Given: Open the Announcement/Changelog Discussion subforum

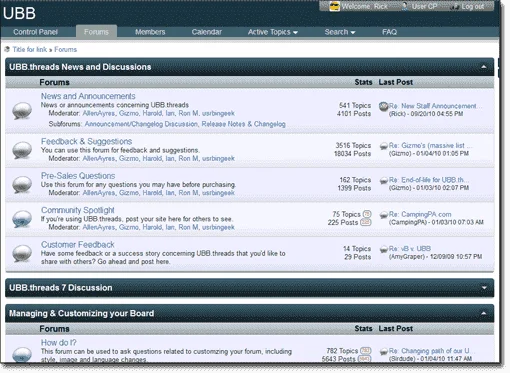Looking at the screenshot, I should (x=141, y=124).
